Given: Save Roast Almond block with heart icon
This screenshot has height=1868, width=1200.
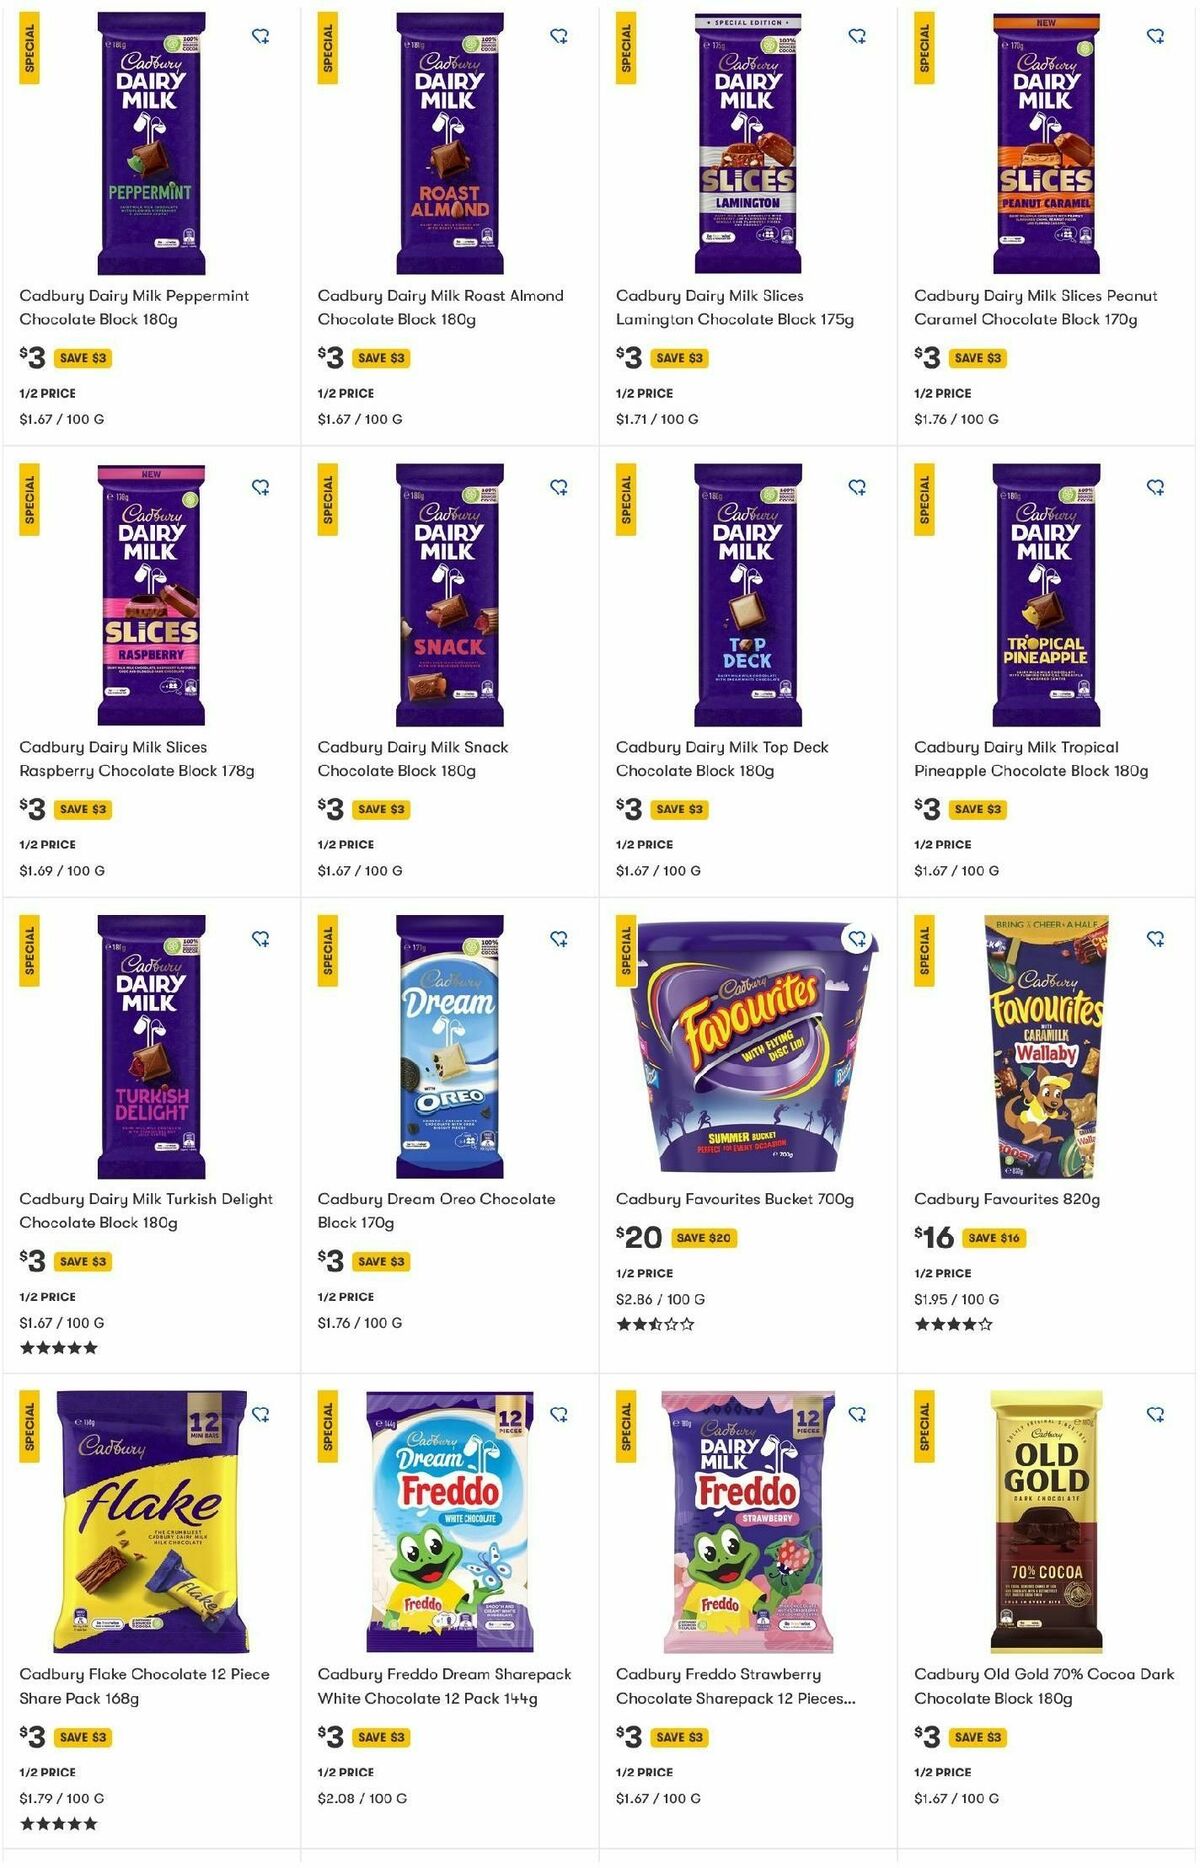Looking at the screenshot, I should click(559, 37).
